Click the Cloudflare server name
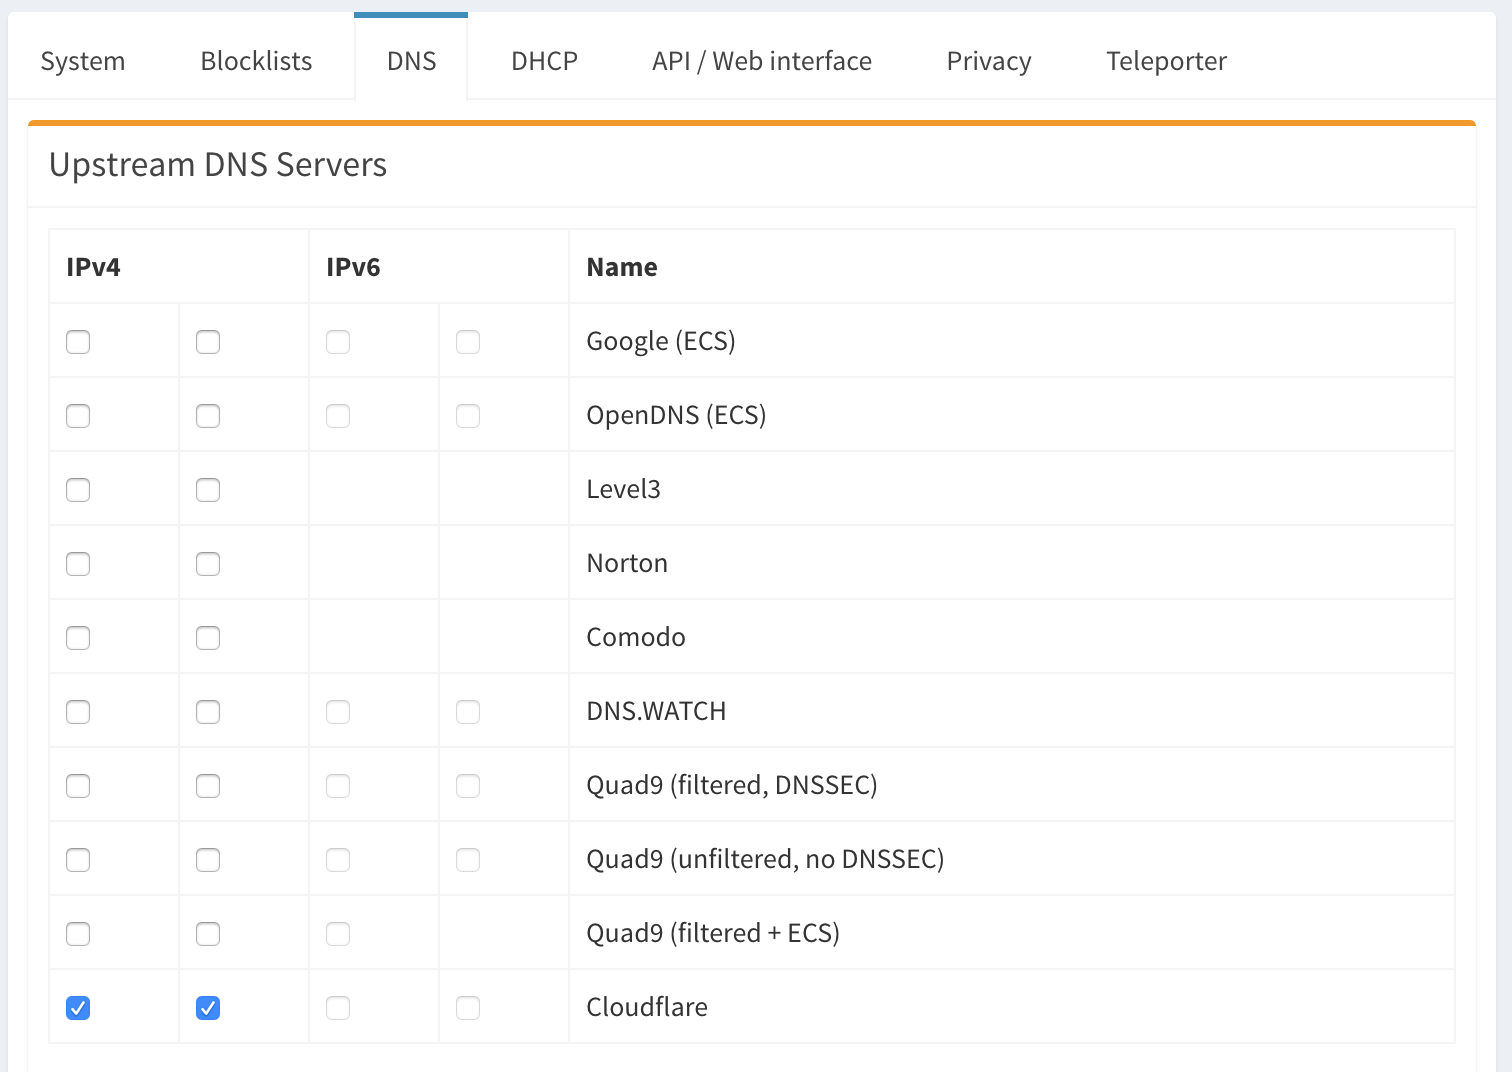 pos(647,1007)
